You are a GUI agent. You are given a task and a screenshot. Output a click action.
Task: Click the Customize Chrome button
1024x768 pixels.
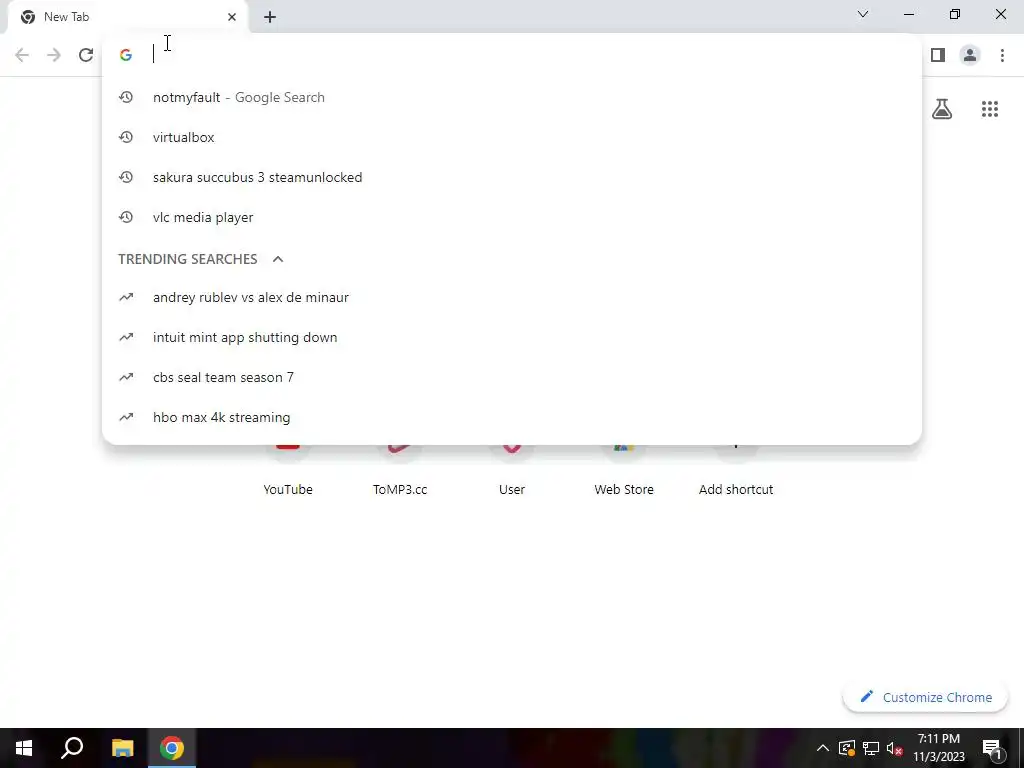click(x=925, y=697)
